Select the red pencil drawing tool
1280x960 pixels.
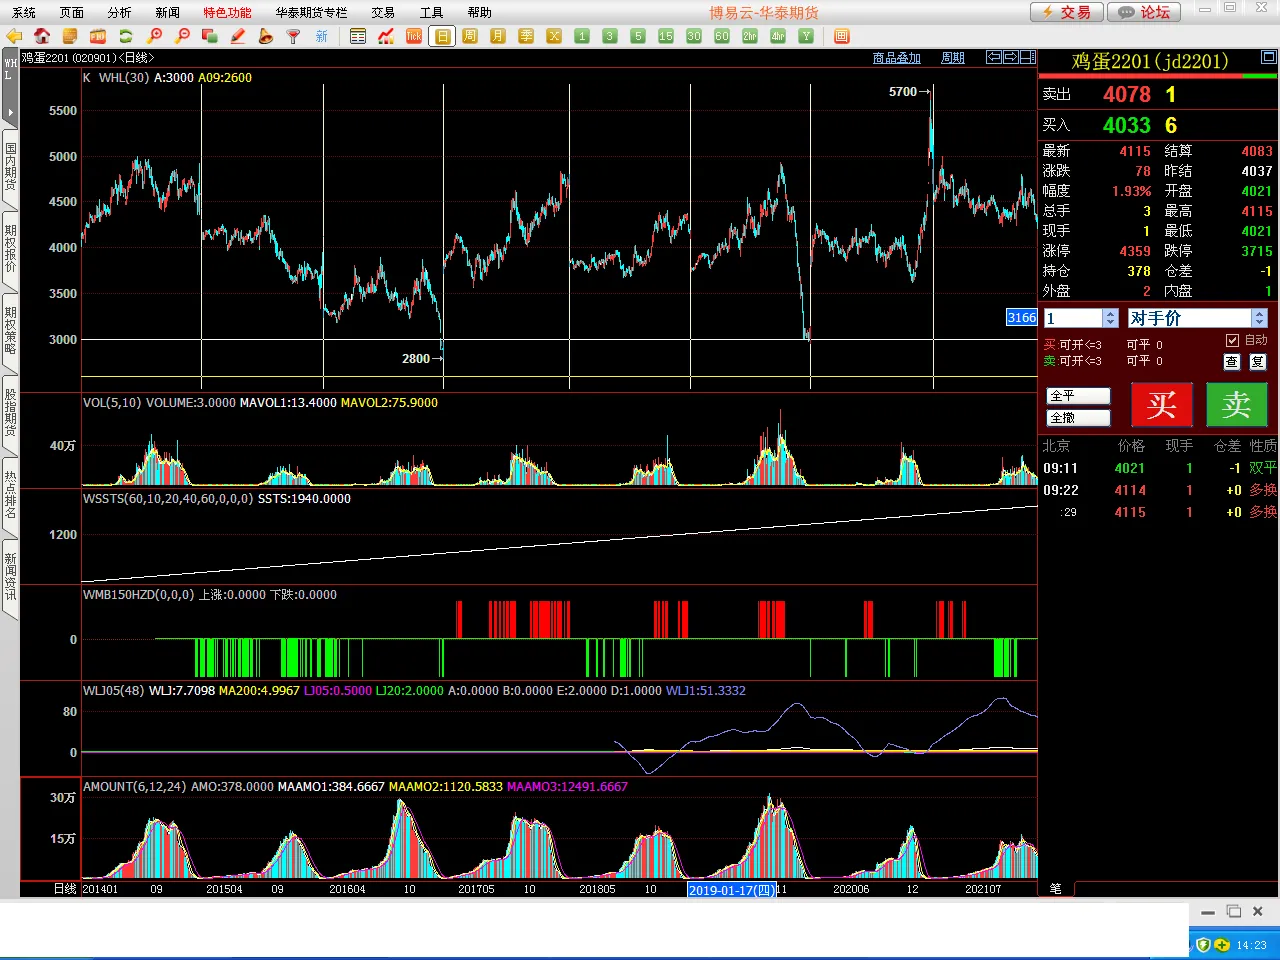pos(238,36)
